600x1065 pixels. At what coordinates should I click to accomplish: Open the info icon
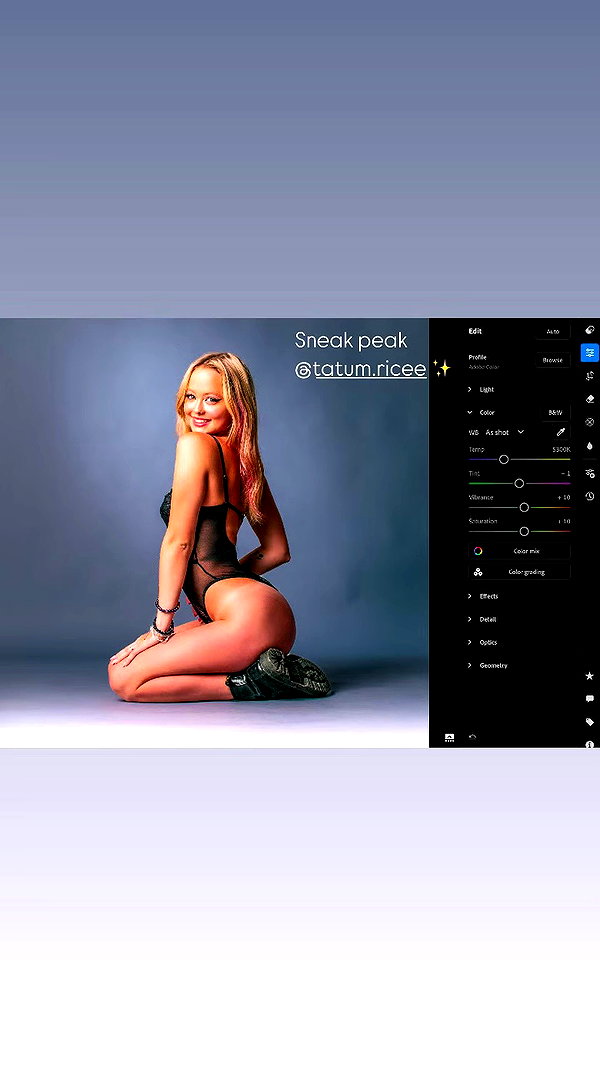[x=589, y=744]
